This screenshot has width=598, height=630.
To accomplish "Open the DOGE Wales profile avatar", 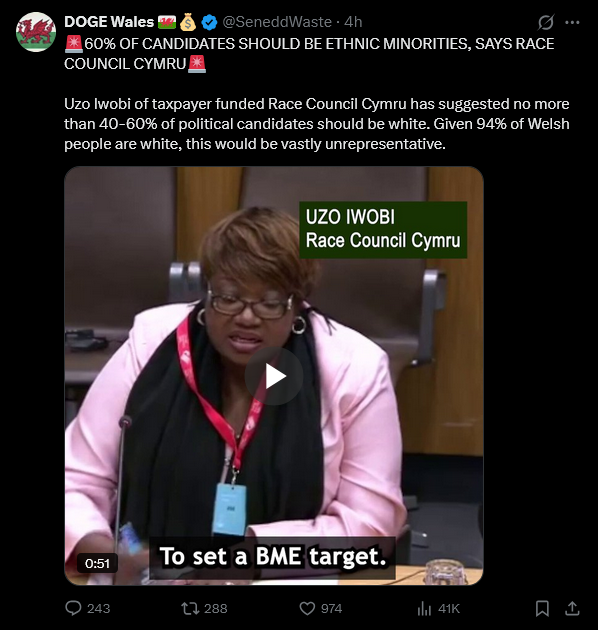I will (36, 32).
